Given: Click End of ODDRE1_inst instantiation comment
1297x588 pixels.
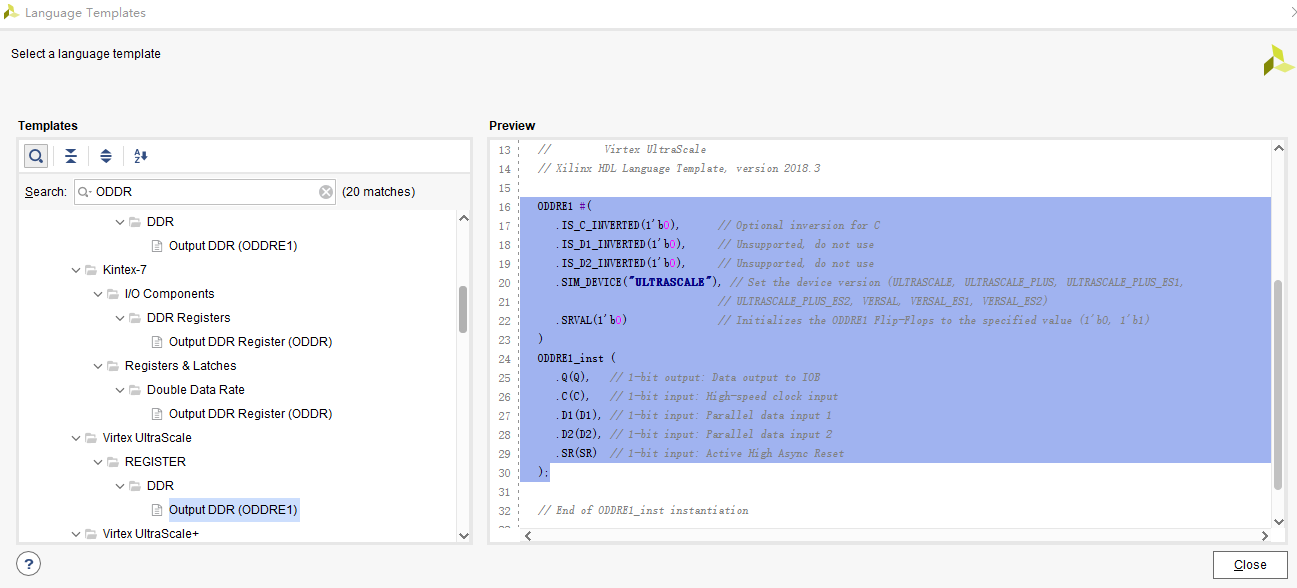Looking at the screenshot, I should tap(643, 510).
